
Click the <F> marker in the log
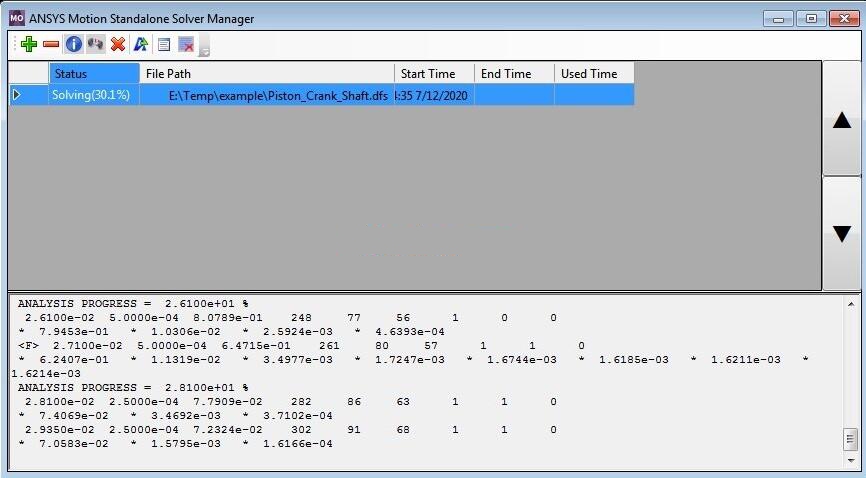pyautogui.click(x=28, y=346)
